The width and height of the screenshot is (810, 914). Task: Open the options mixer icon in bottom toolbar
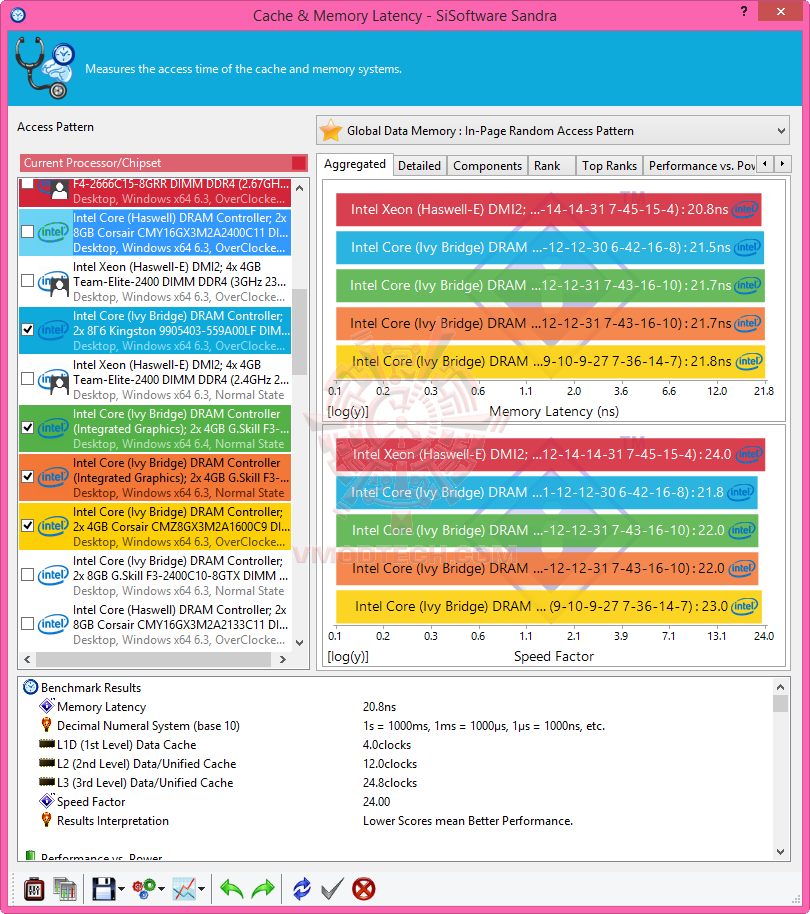34,889
